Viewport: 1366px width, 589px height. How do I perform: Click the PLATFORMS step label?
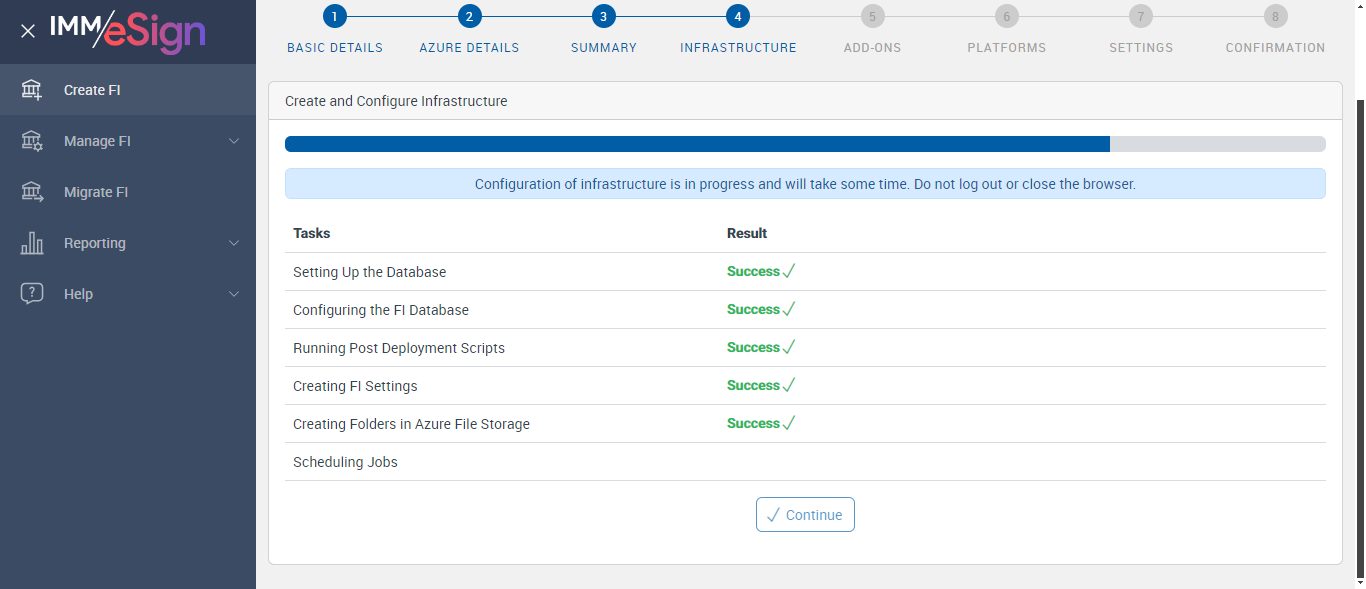tap(1007, 48)
